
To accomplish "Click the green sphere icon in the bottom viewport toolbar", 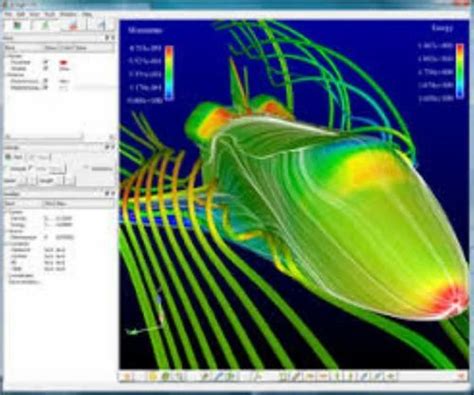I will 165,377.
